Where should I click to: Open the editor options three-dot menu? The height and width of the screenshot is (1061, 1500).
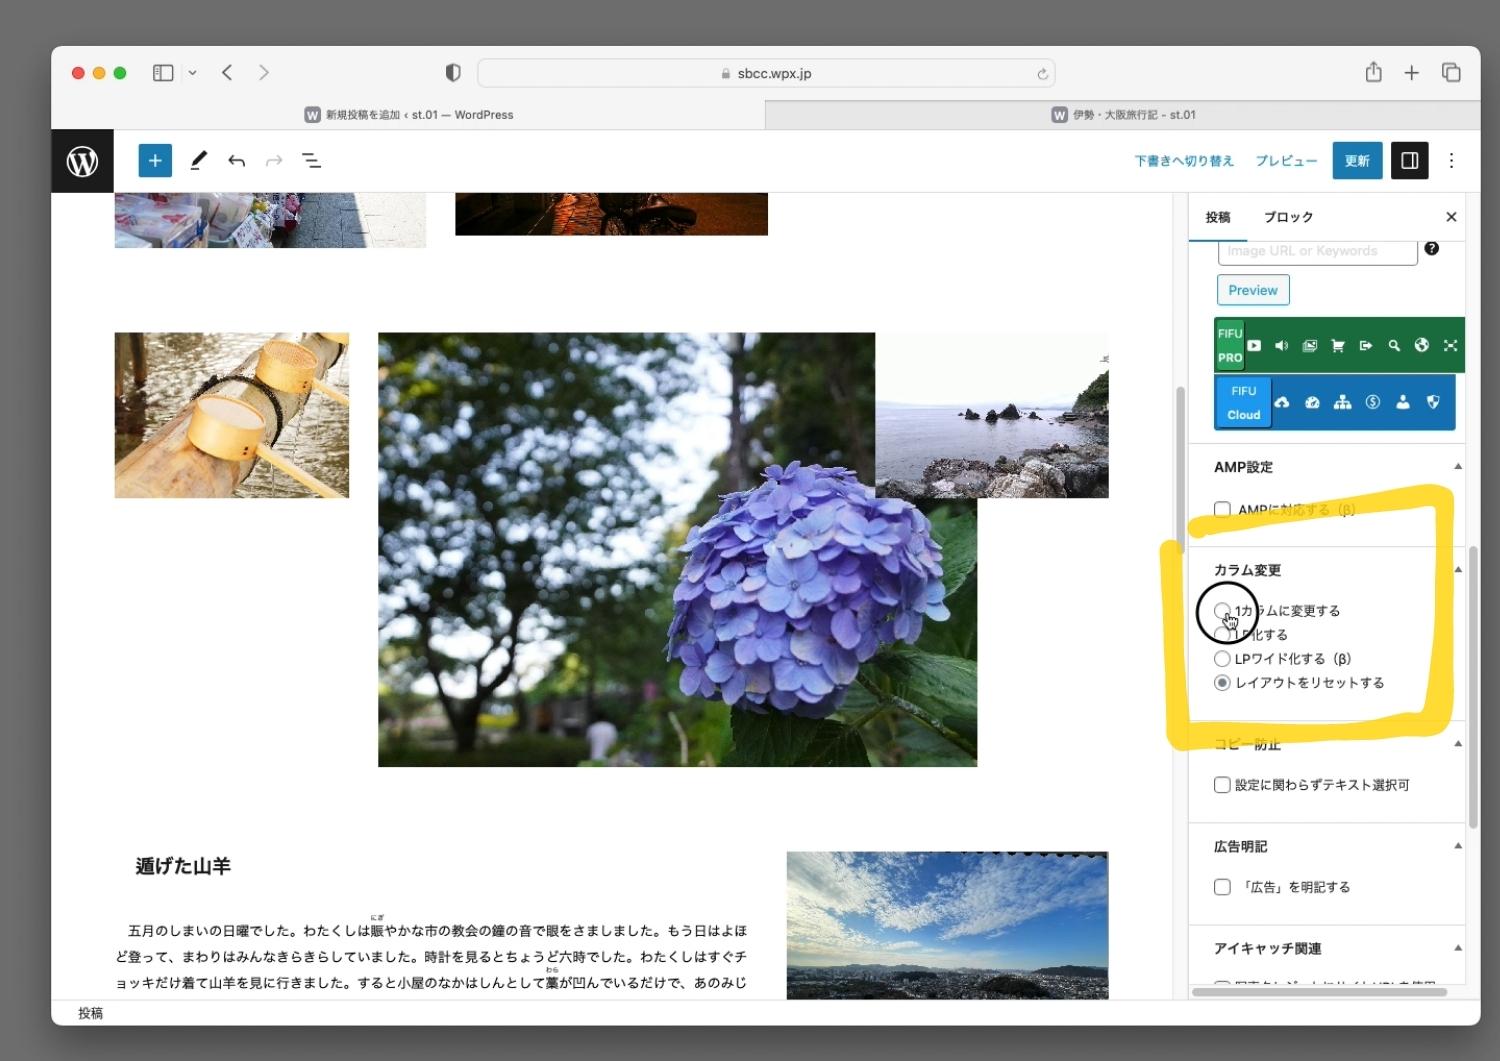point(1451,161)
